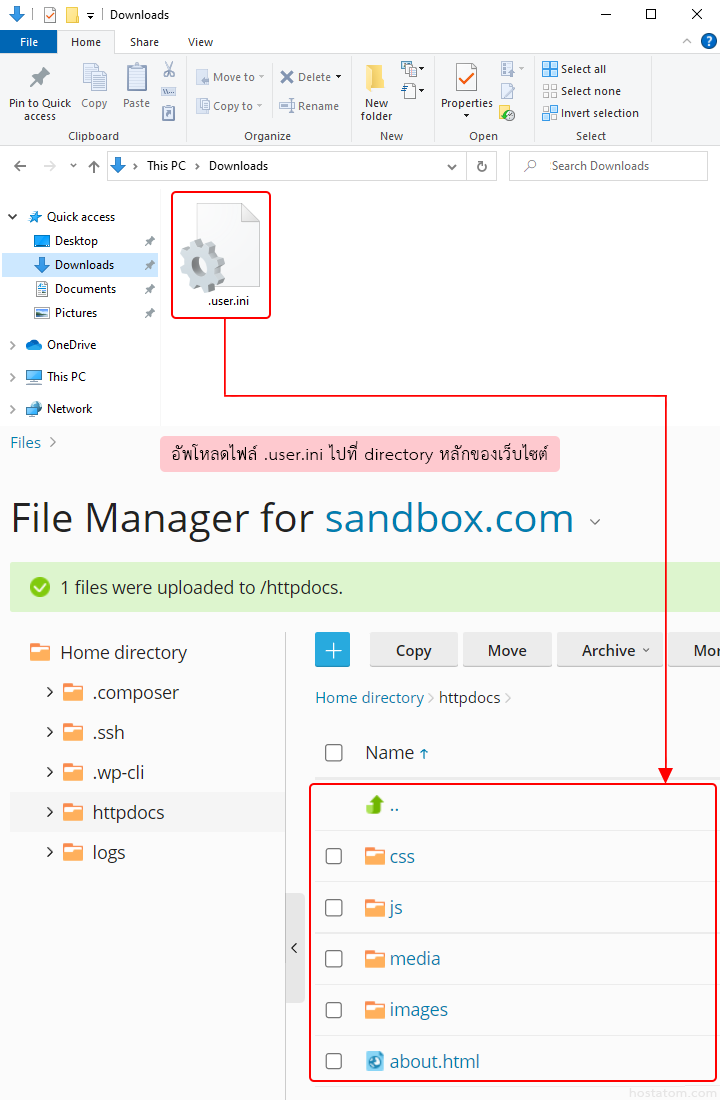
Task: Expand the .composer folder in tree
Action: click(49, 692)
